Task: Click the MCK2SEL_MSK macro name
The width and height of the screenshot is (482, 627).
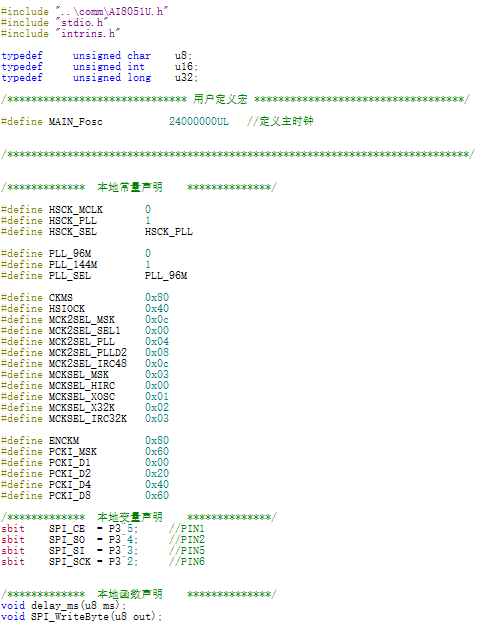Action: point(82,320)
